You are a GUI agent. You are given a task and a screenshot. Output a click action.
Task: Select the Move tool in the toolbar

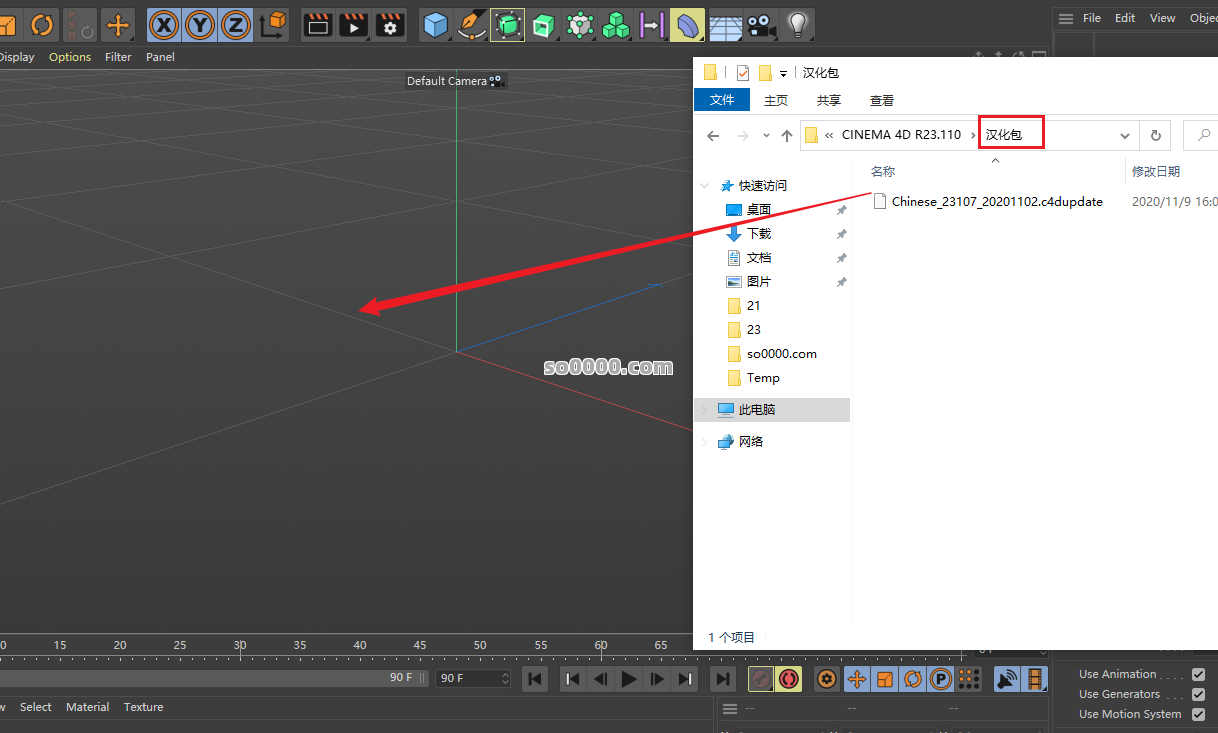pyautogui.click(x=118, y=24)
